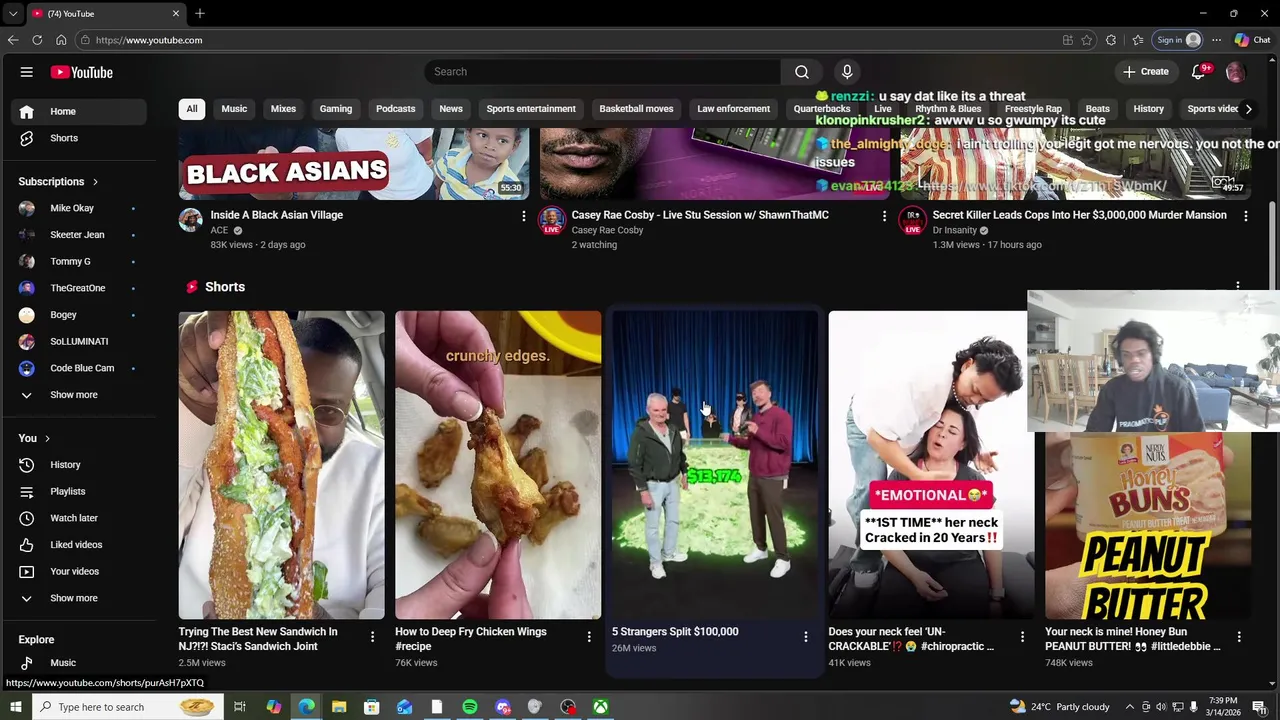The image size is (1280, 720).
Task: Open Shorts in the sidebar
Action: pyautogui.click(x=77, y=138)
